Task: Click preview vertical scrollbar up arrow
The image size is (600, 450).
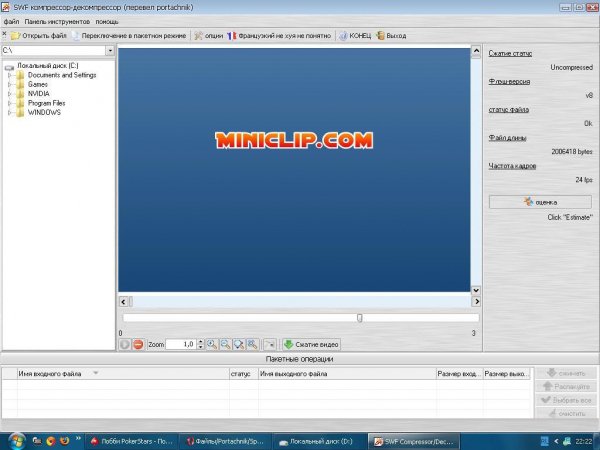Action: [x=476, y=51]
